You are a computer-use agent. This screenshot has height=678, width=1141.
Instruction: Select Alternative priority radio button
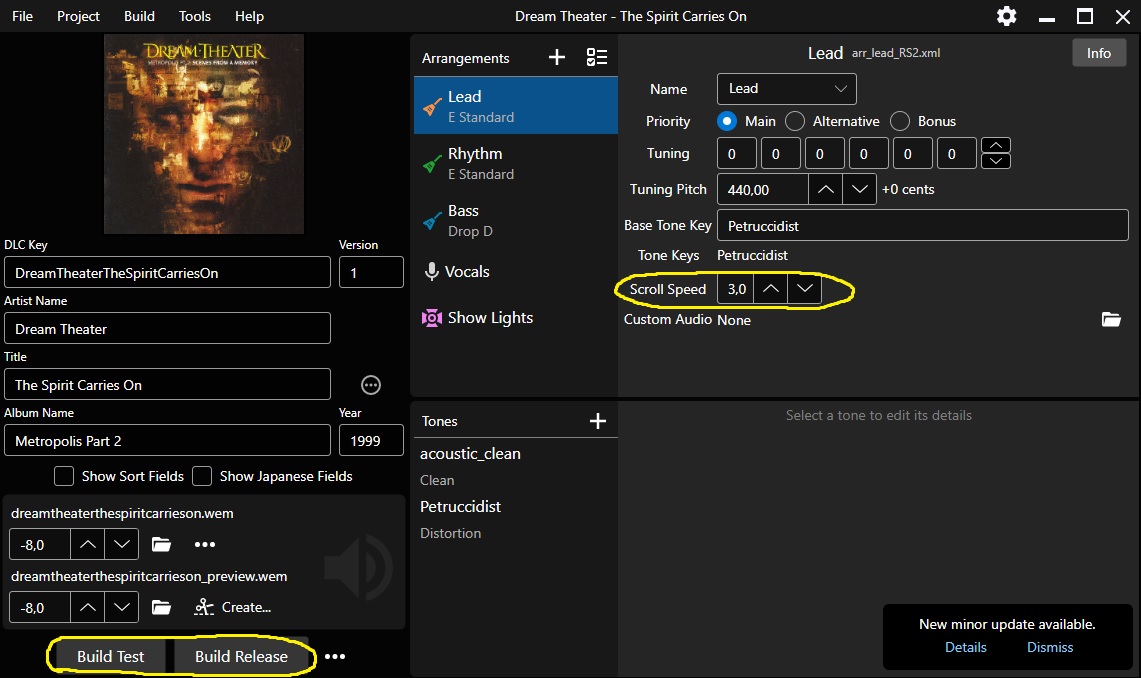[795, 121]
